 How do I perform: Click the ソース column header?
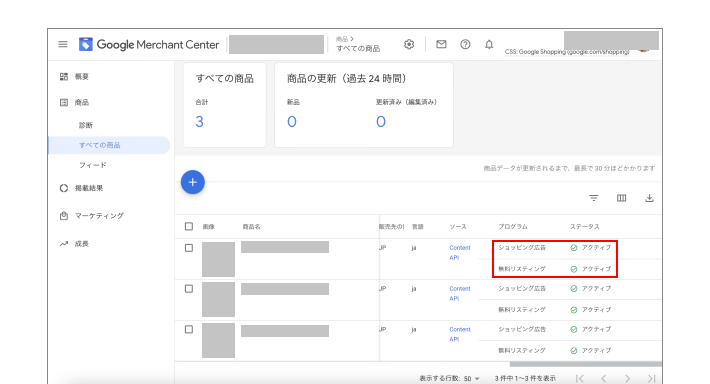[x=458, y=226]
